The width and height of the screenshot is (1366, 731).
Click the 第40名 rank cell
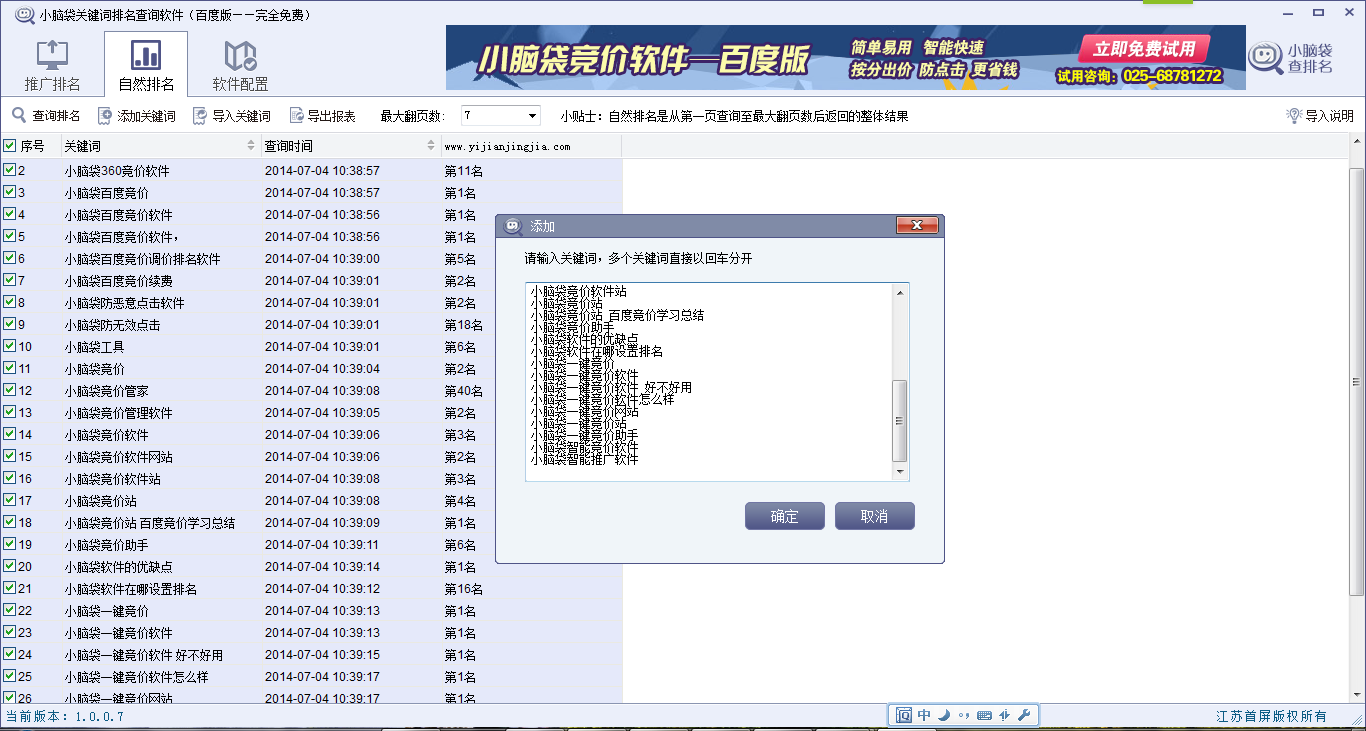[x=464, y=391]
